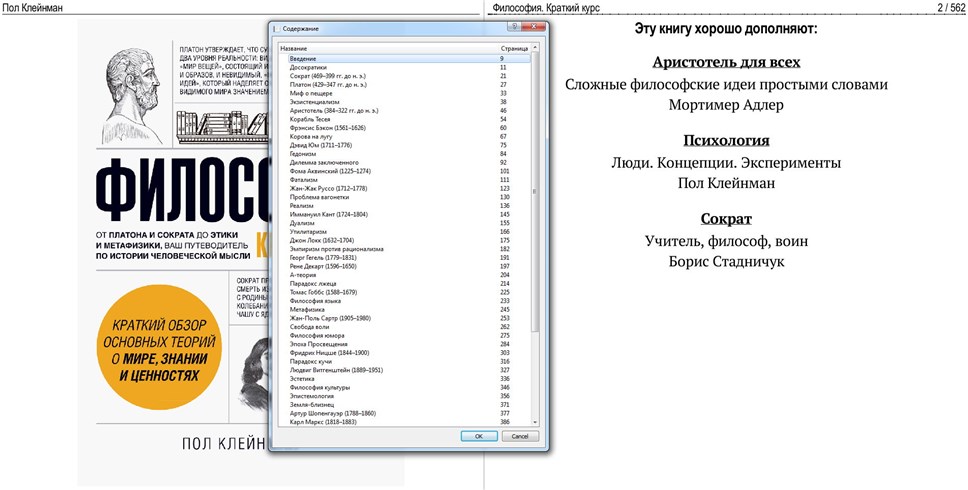968x490 pixels.
Task: Click the Философия. Краткий курс header title
Action: click(x=546, y=8)
